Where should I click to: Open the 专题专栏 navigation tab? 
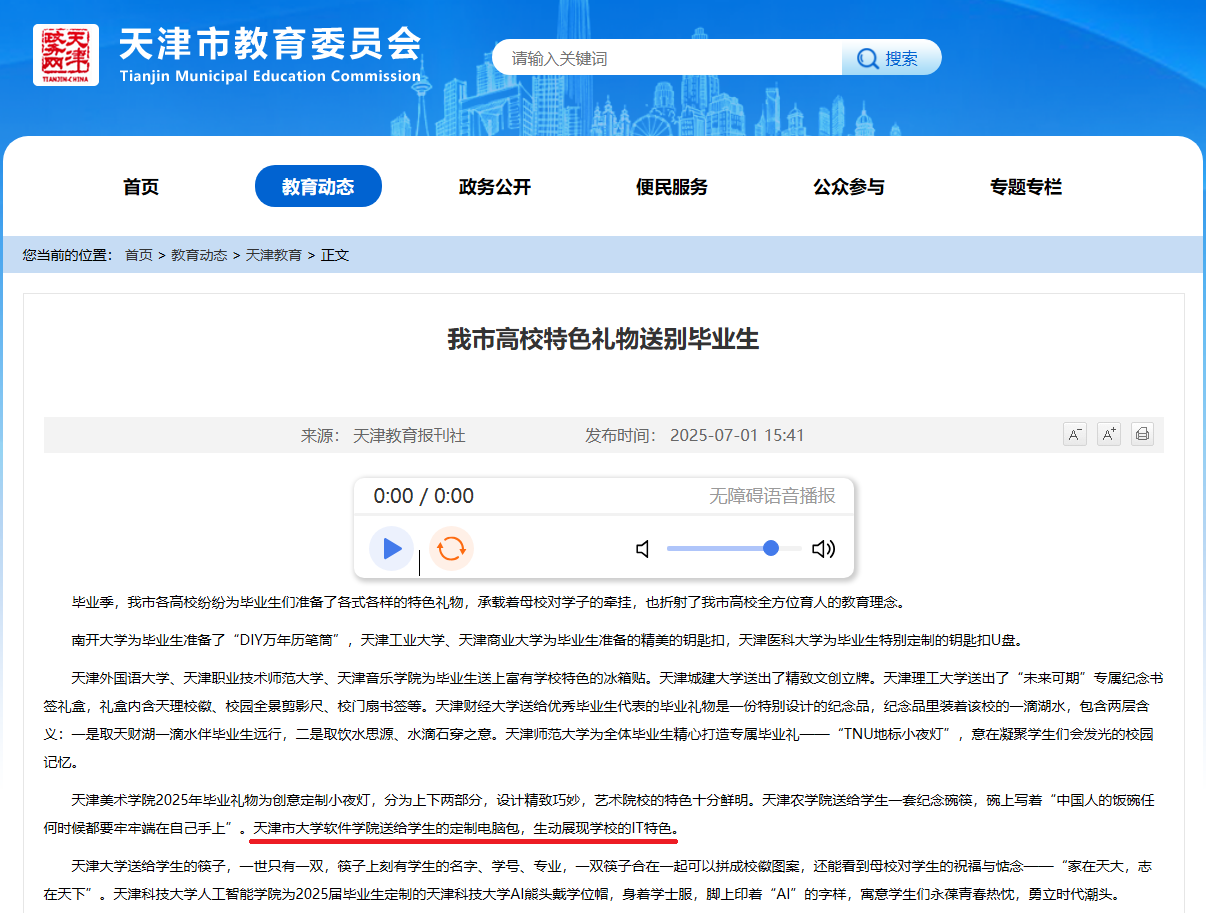point(1026,187)
